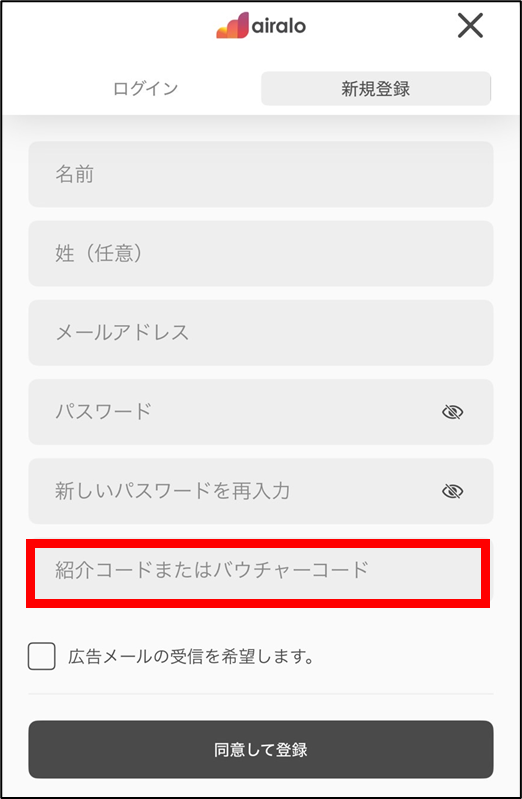Show the パスワード field contents
Viewport: 522px width, 799px height.
click(452, 412)
